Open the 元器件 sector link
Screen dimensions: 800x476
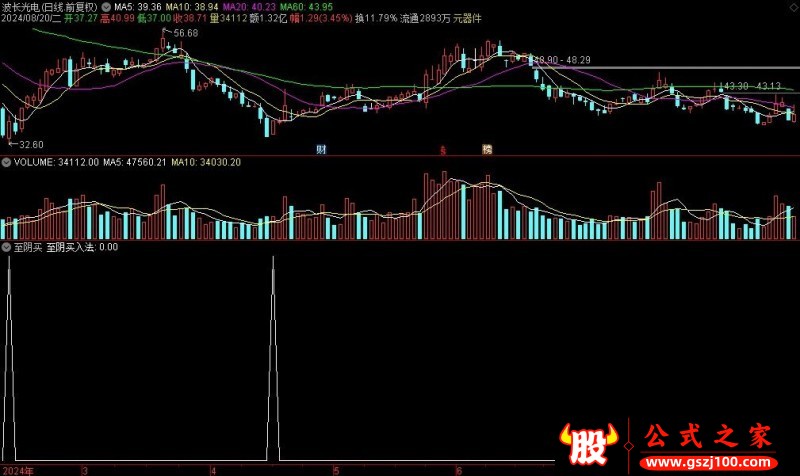pos(467,18)
